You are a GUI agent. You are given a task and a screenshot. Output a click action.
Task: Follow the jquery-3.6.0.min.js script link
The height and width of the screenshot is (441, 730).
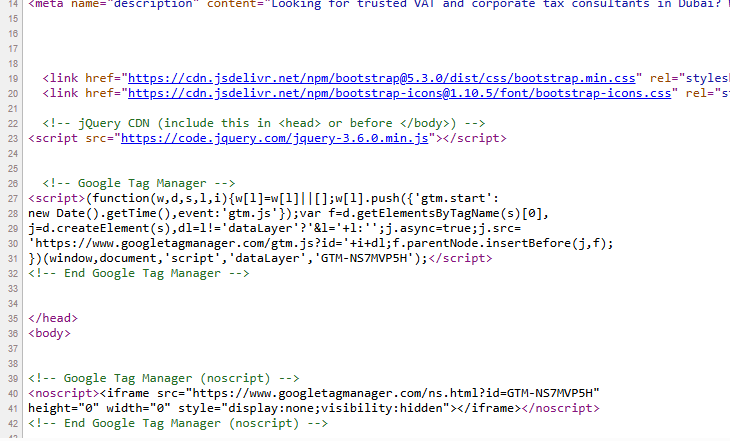point(274,138)
